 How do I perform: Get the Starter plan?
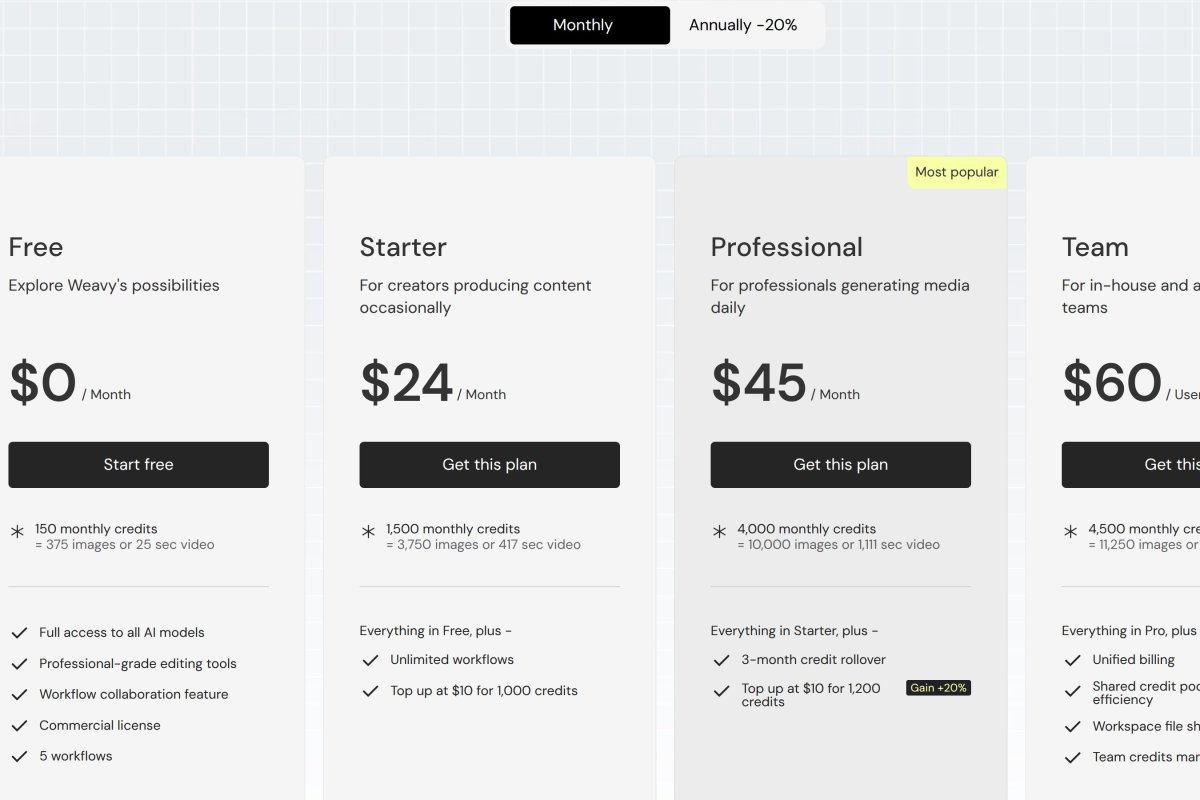point(489,465)
